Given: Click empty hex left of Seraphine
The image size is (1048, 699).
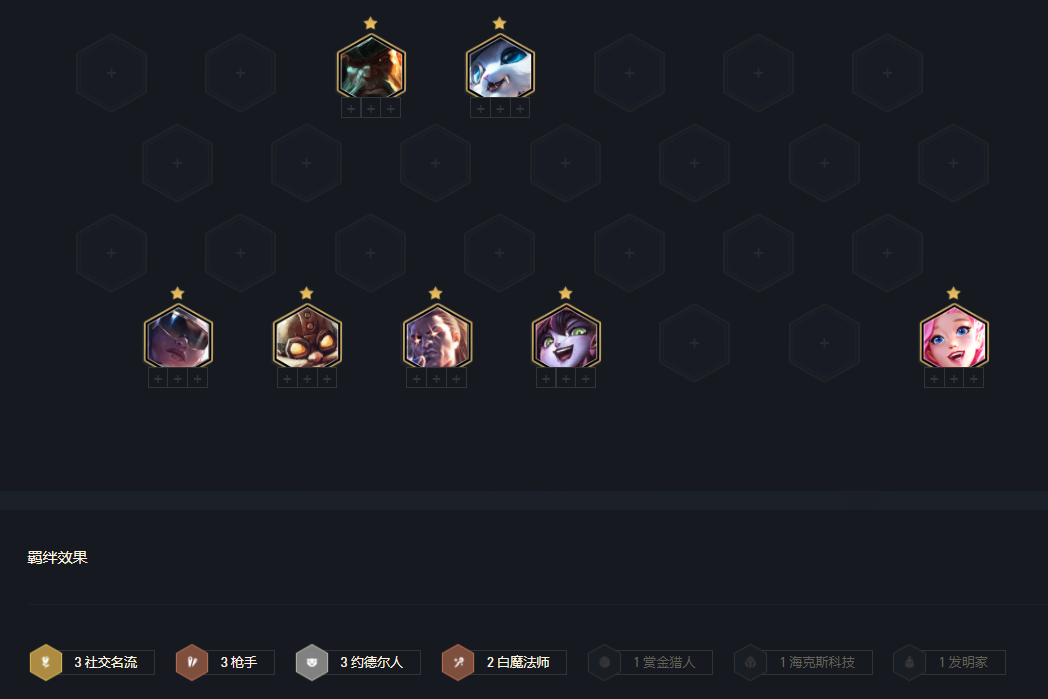Looking at the screenshot, I should pyautogui.click(x=824, y=343).
